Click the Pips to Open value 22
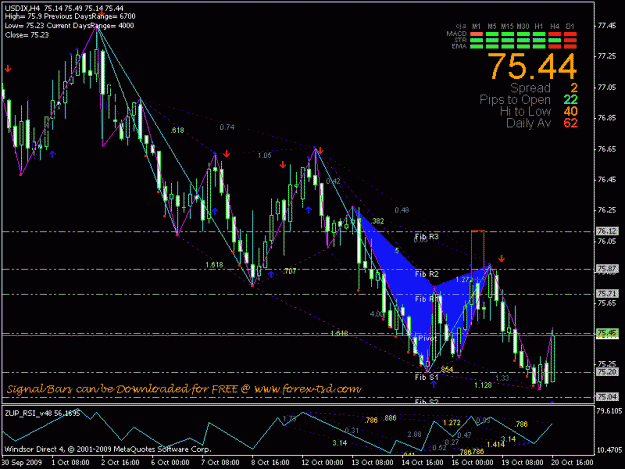Viewport: 625px width, 469px height. tap(570, 100)
